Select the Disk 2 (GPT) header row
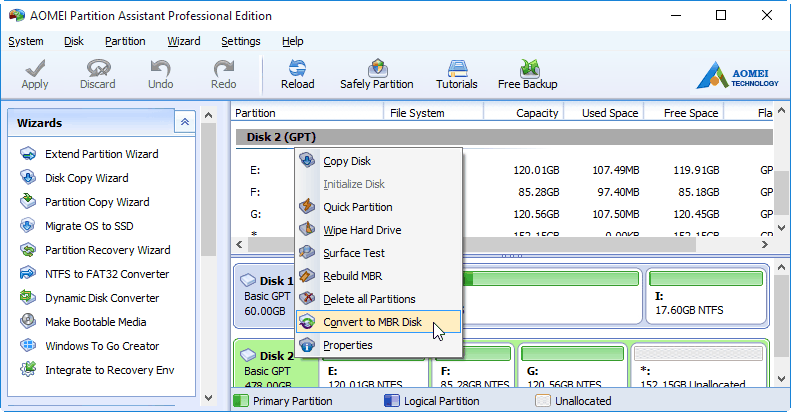 click(504, 137)
